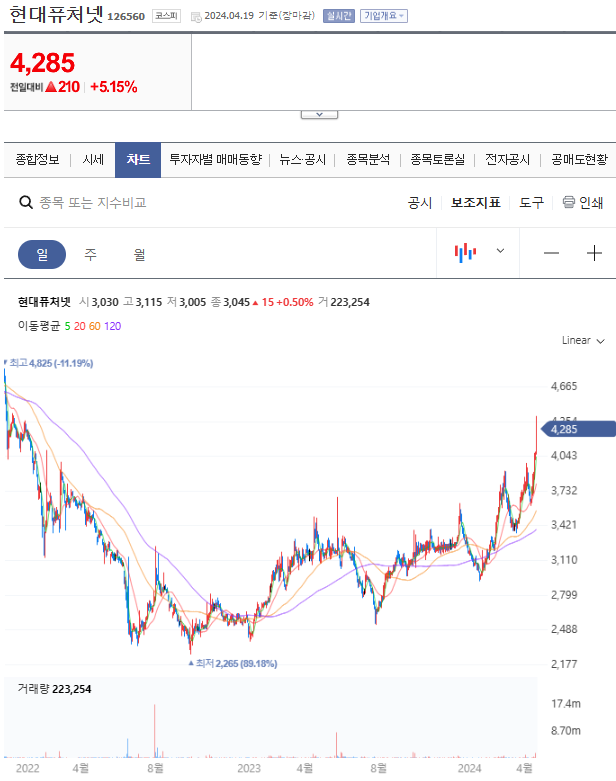Open the 종합정보 tab

(37, 159)
